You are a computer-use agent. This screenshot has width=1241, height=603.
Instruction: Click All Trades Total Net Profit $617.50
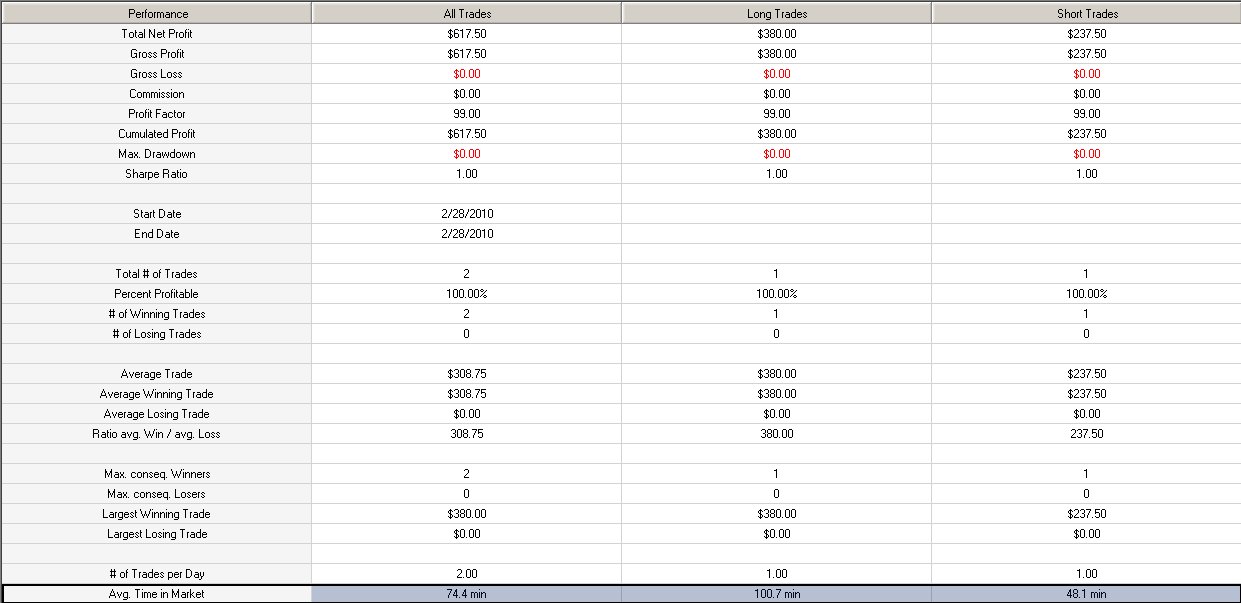(x=467, y=34)
